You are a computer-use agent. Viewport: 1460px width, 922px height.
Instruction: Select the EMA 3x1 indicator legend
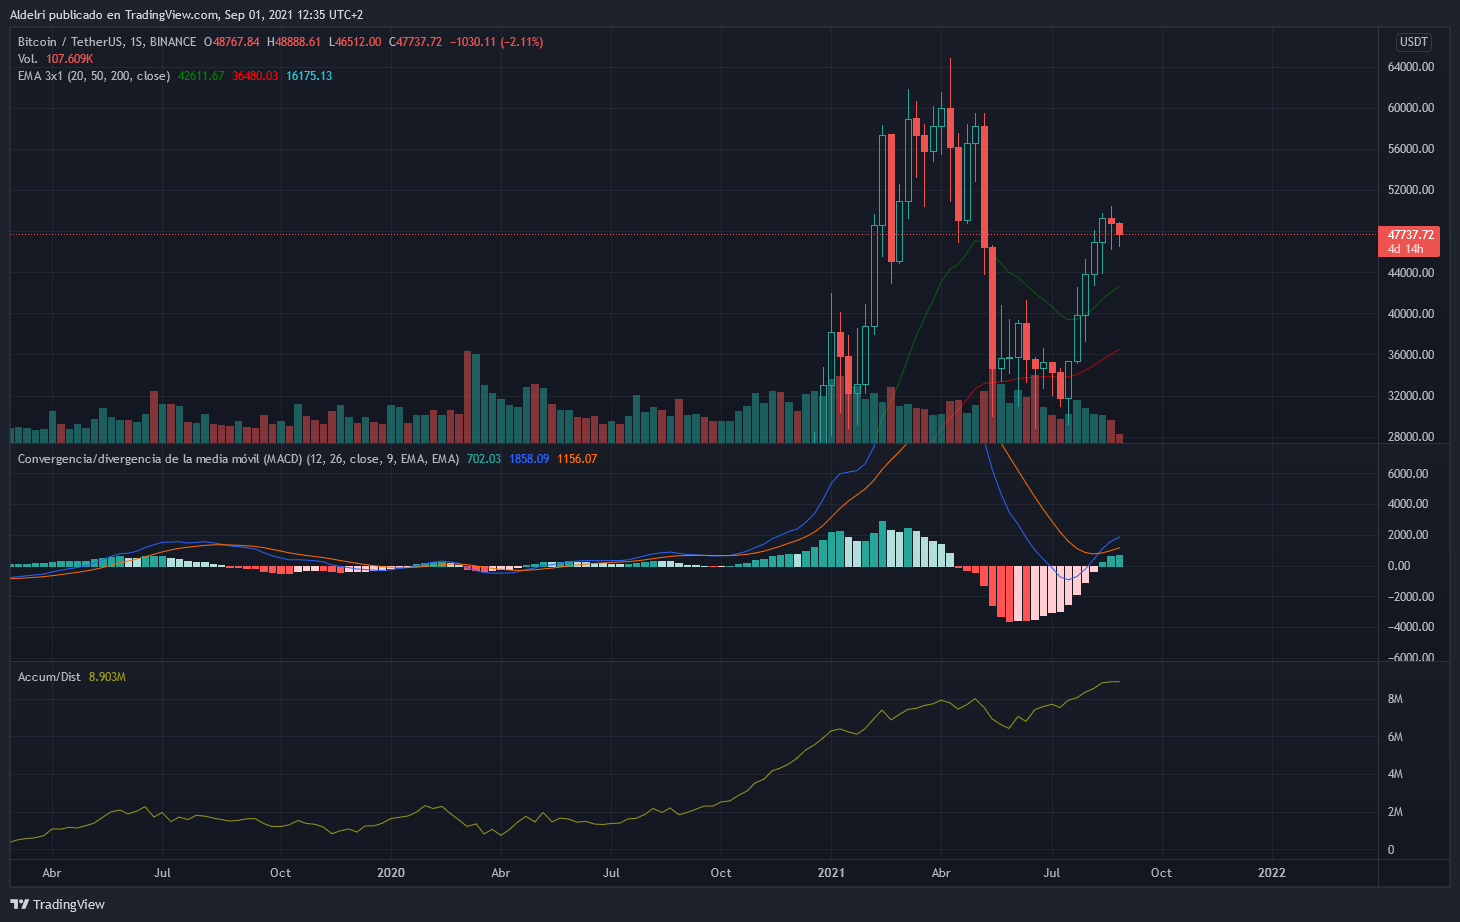click(x=94, y=76)
